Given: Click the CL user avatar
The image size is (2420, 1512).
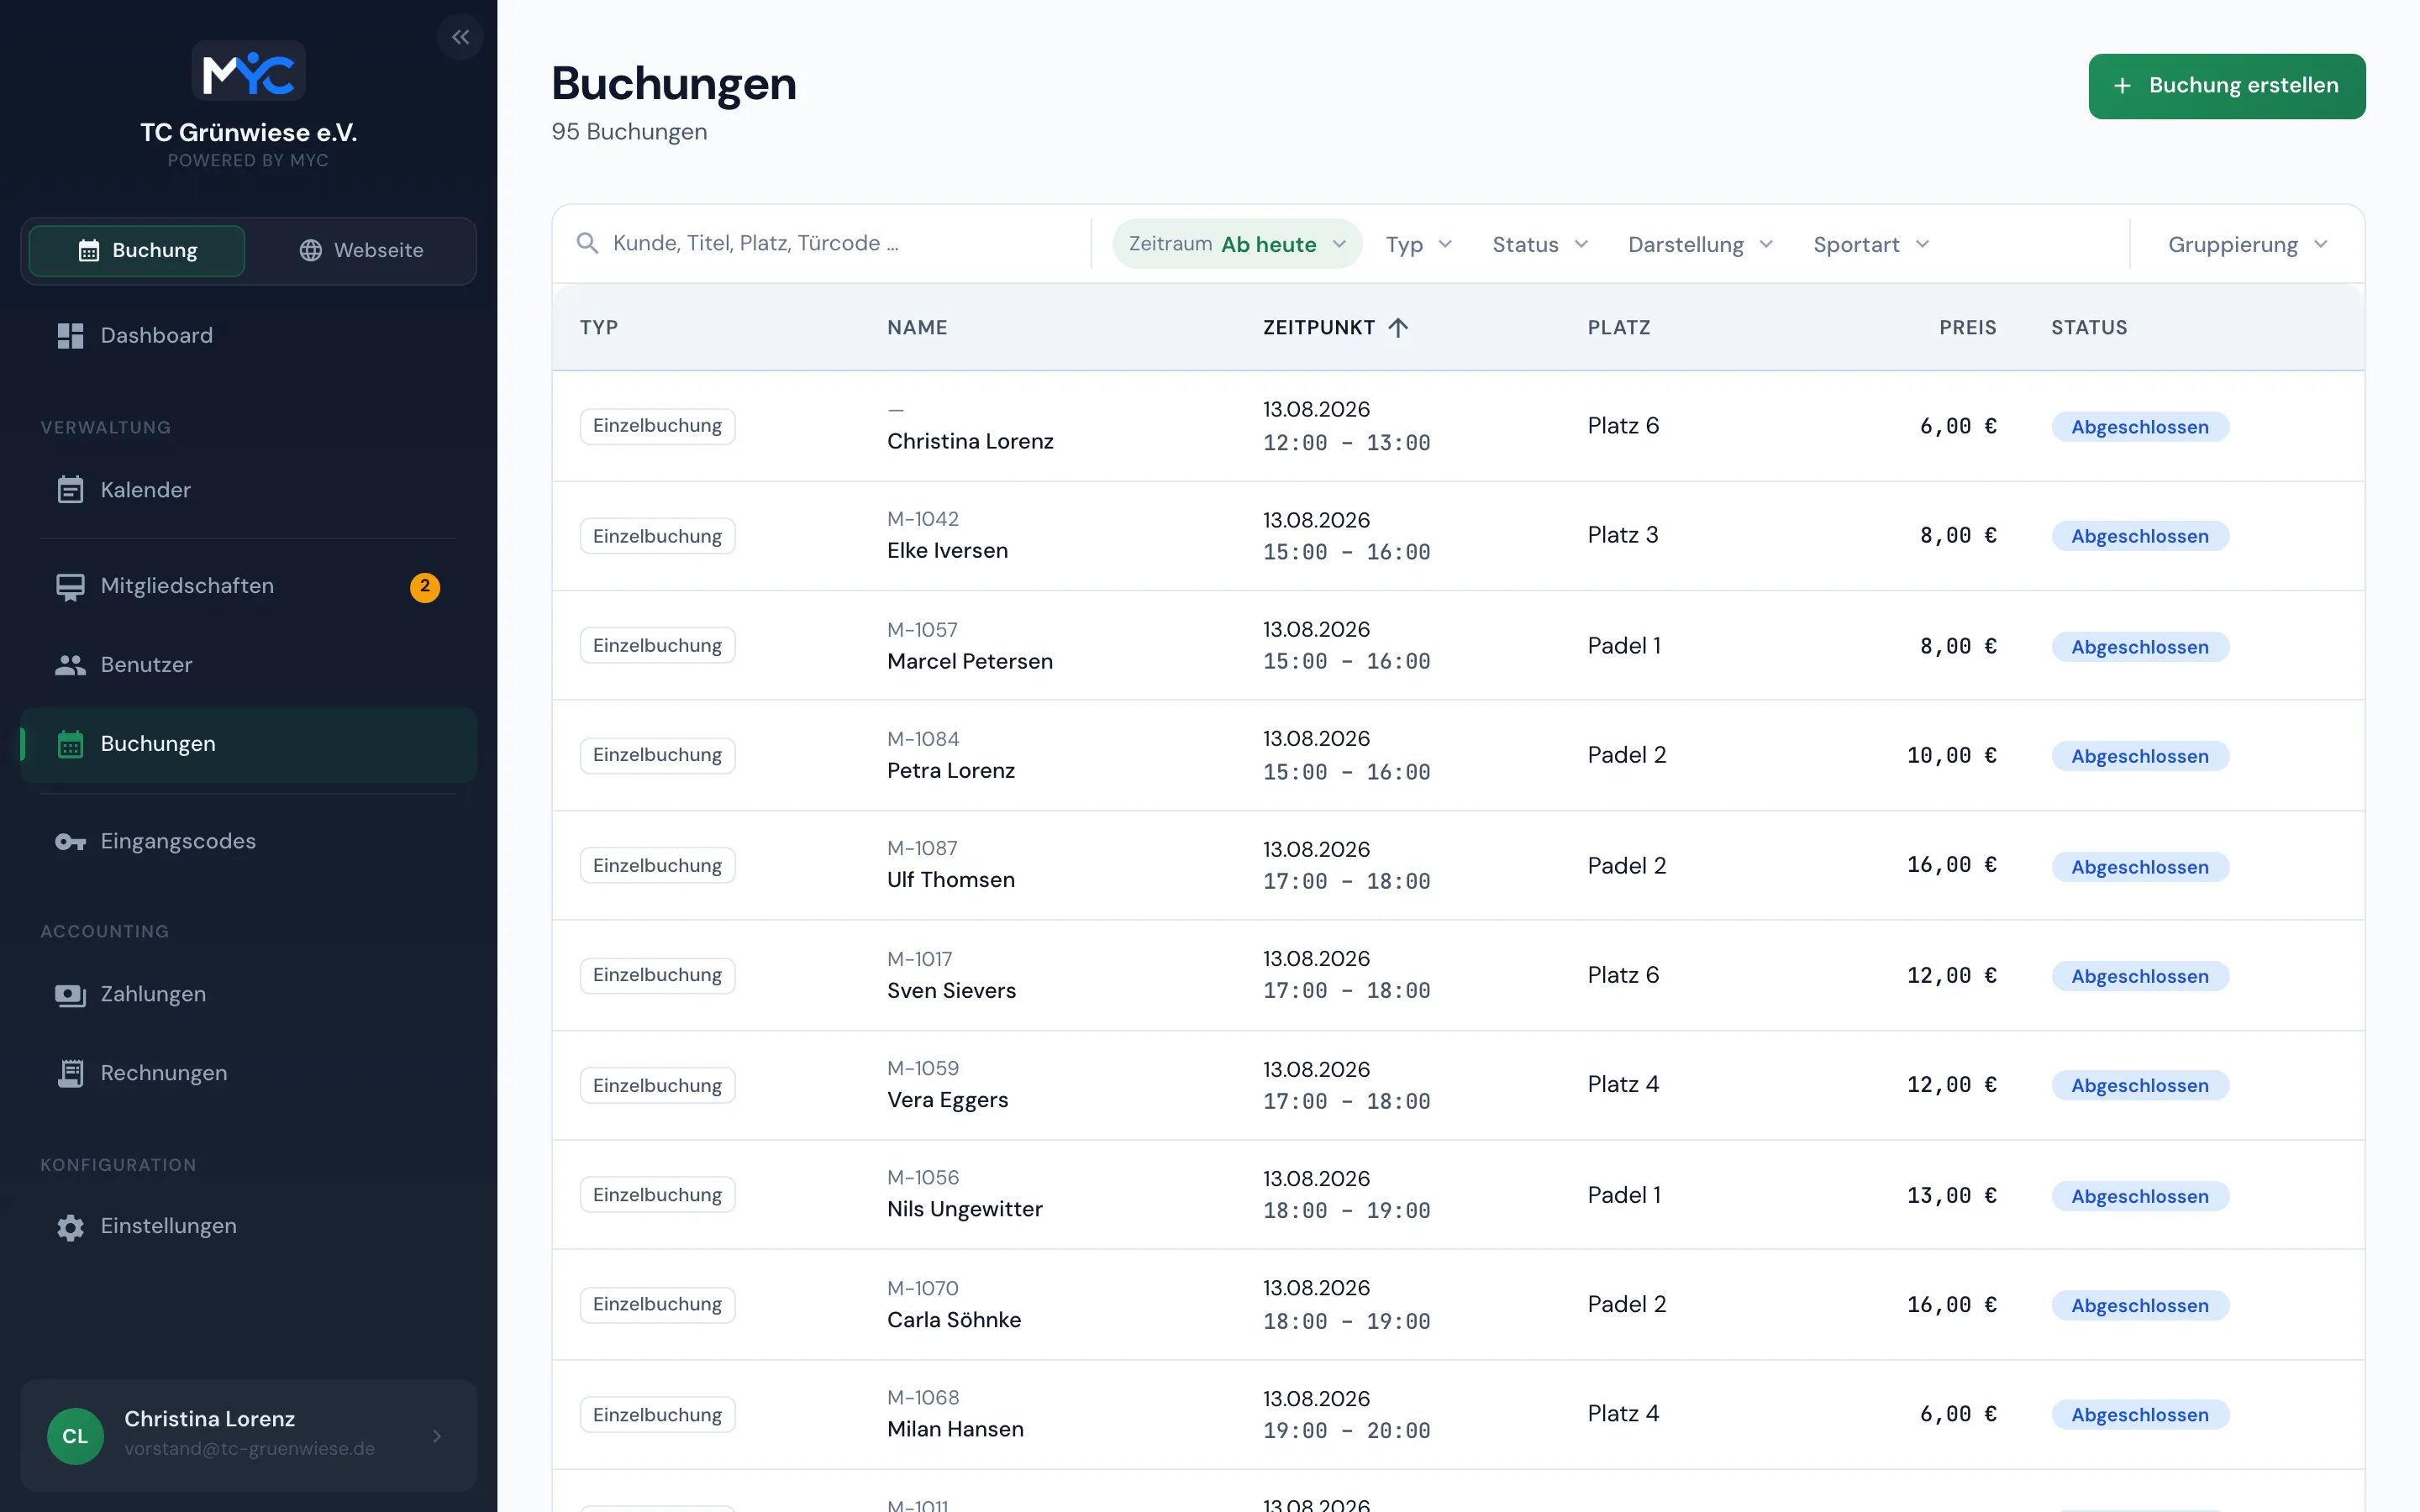Looking at the screenshot, I should pyautogui.click(x=75, y=1436).
